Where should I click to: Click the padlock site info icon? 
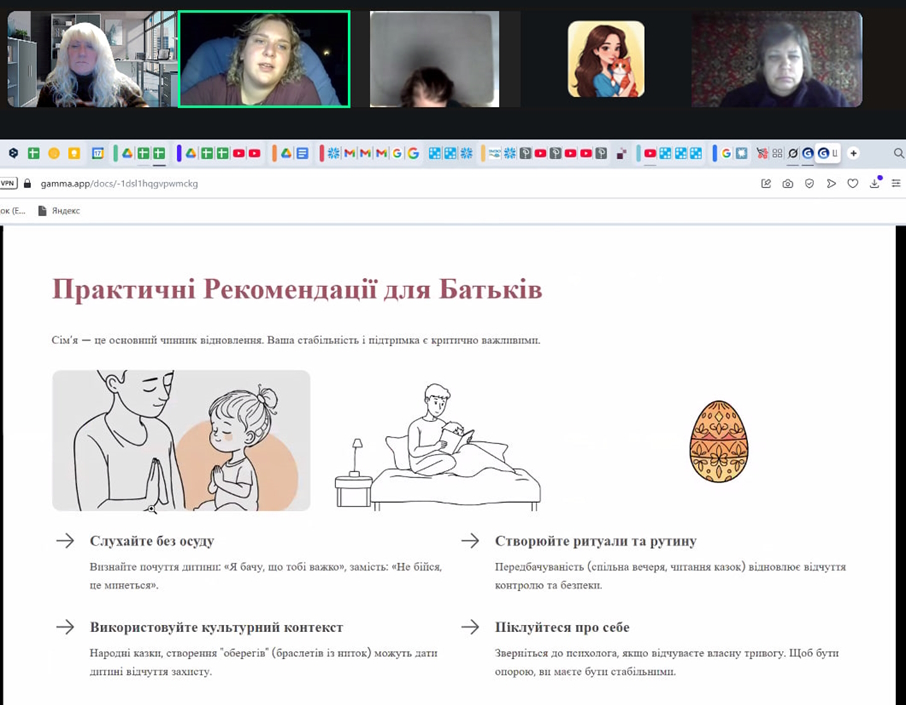tap(28, 184)
